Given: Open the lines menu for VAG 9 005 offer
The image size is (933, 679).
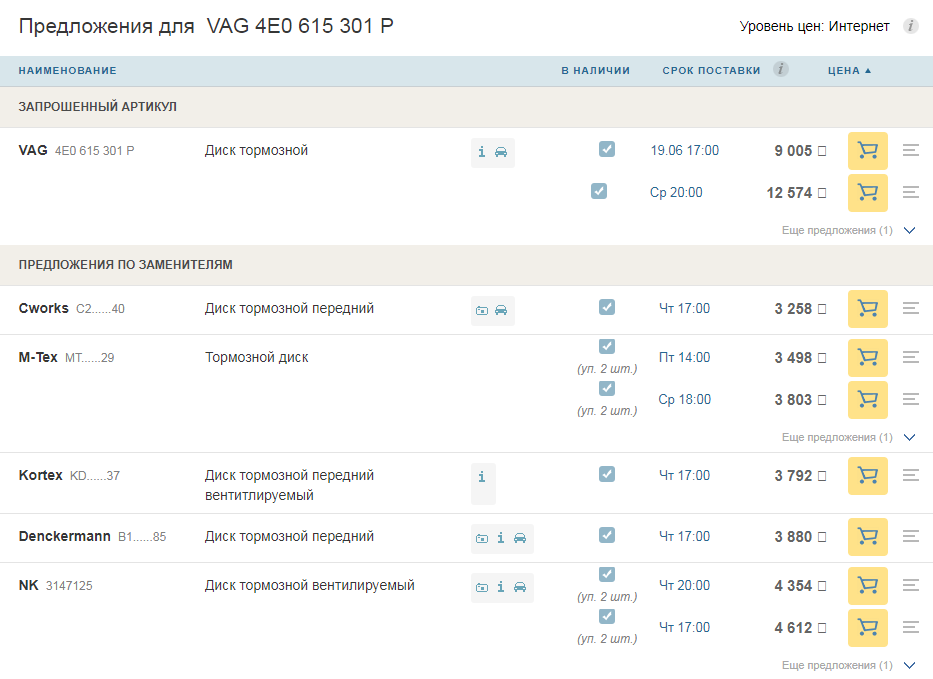Looking at the screenshot, I should pos(911,150).
